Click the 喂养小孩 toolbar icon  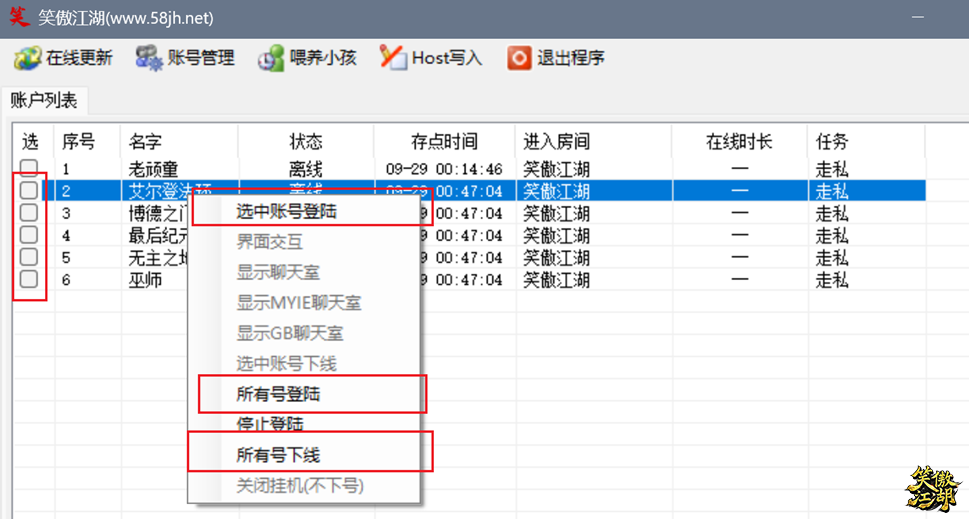271,58
